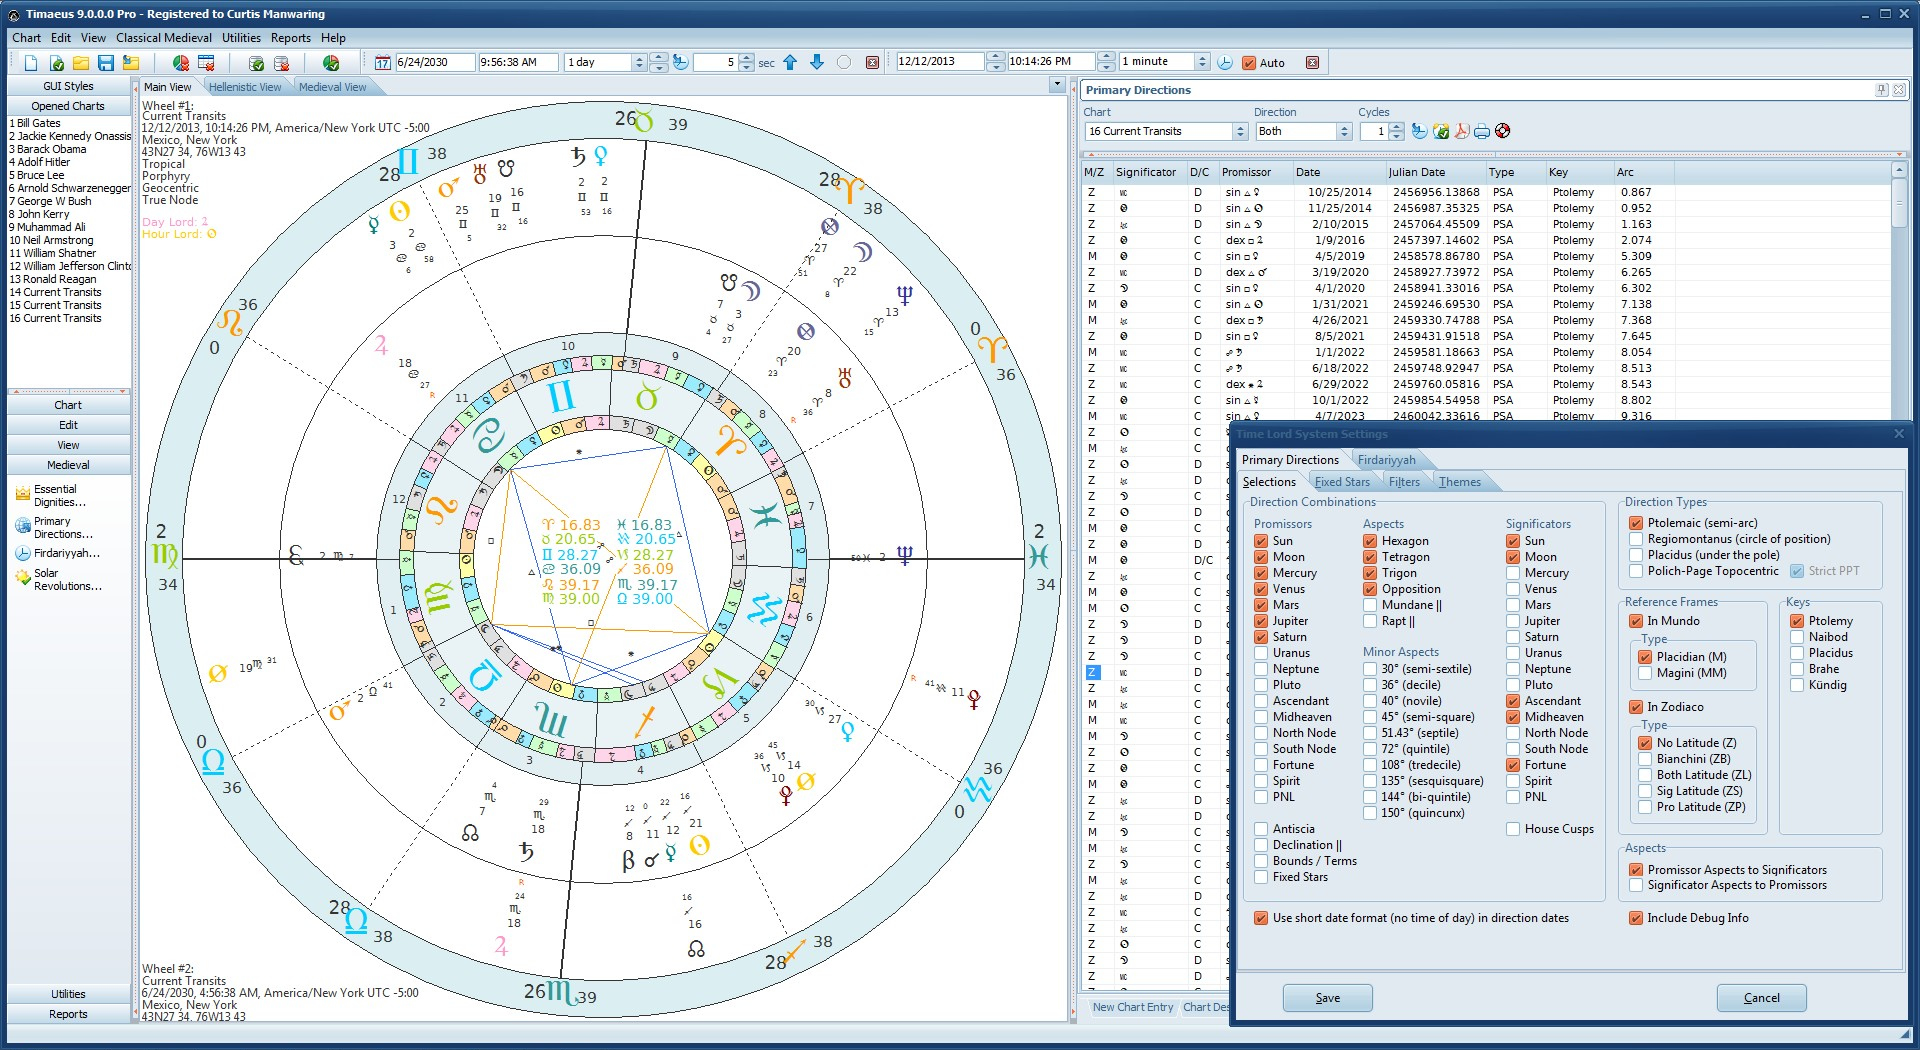Open the view tabs dropdown arrow
1920x1050 pixels.
click(x=1057, y=86)
